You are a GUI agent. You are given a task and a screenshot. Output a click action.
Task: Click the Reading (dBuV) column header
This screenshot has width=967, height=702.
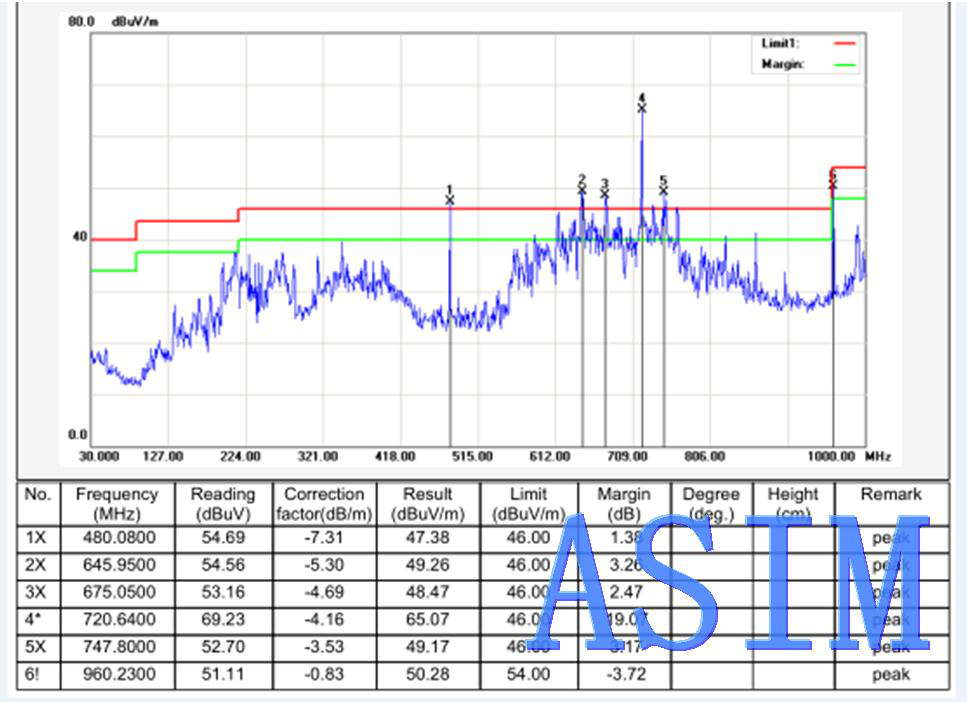click(x=223, y=503)
